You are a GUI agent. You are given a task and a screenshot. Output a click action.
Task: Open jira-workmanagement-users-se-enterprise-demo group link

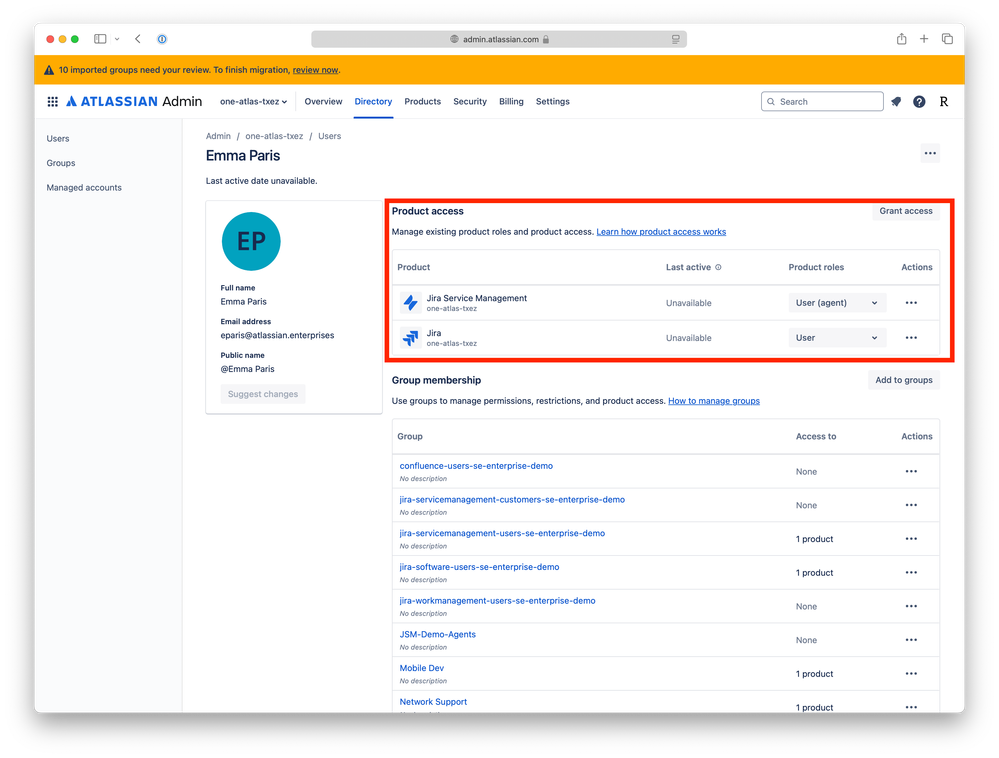tap(497, 601)
